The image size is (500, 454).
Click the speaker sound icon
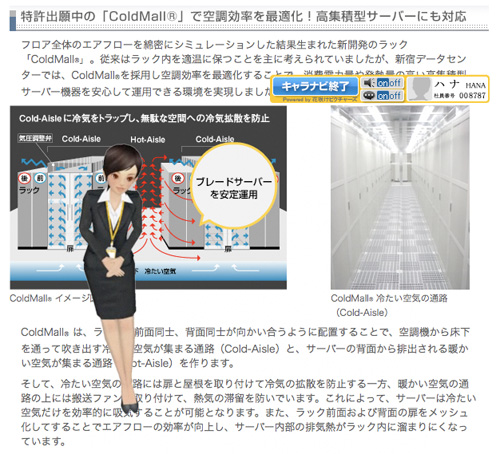369,82
